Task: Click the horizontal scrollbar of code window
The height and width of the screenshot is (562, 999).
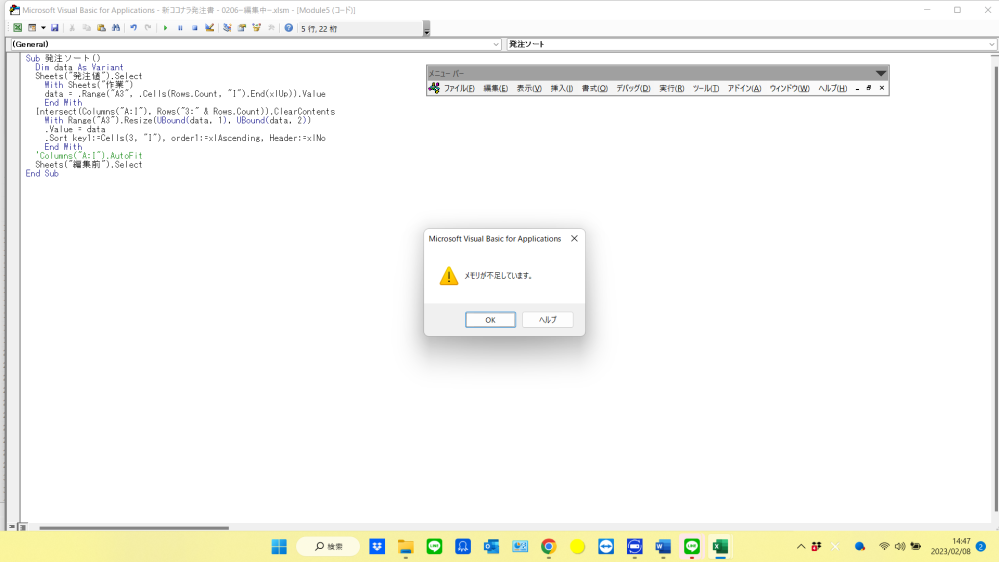Action: tap(120, 527)
